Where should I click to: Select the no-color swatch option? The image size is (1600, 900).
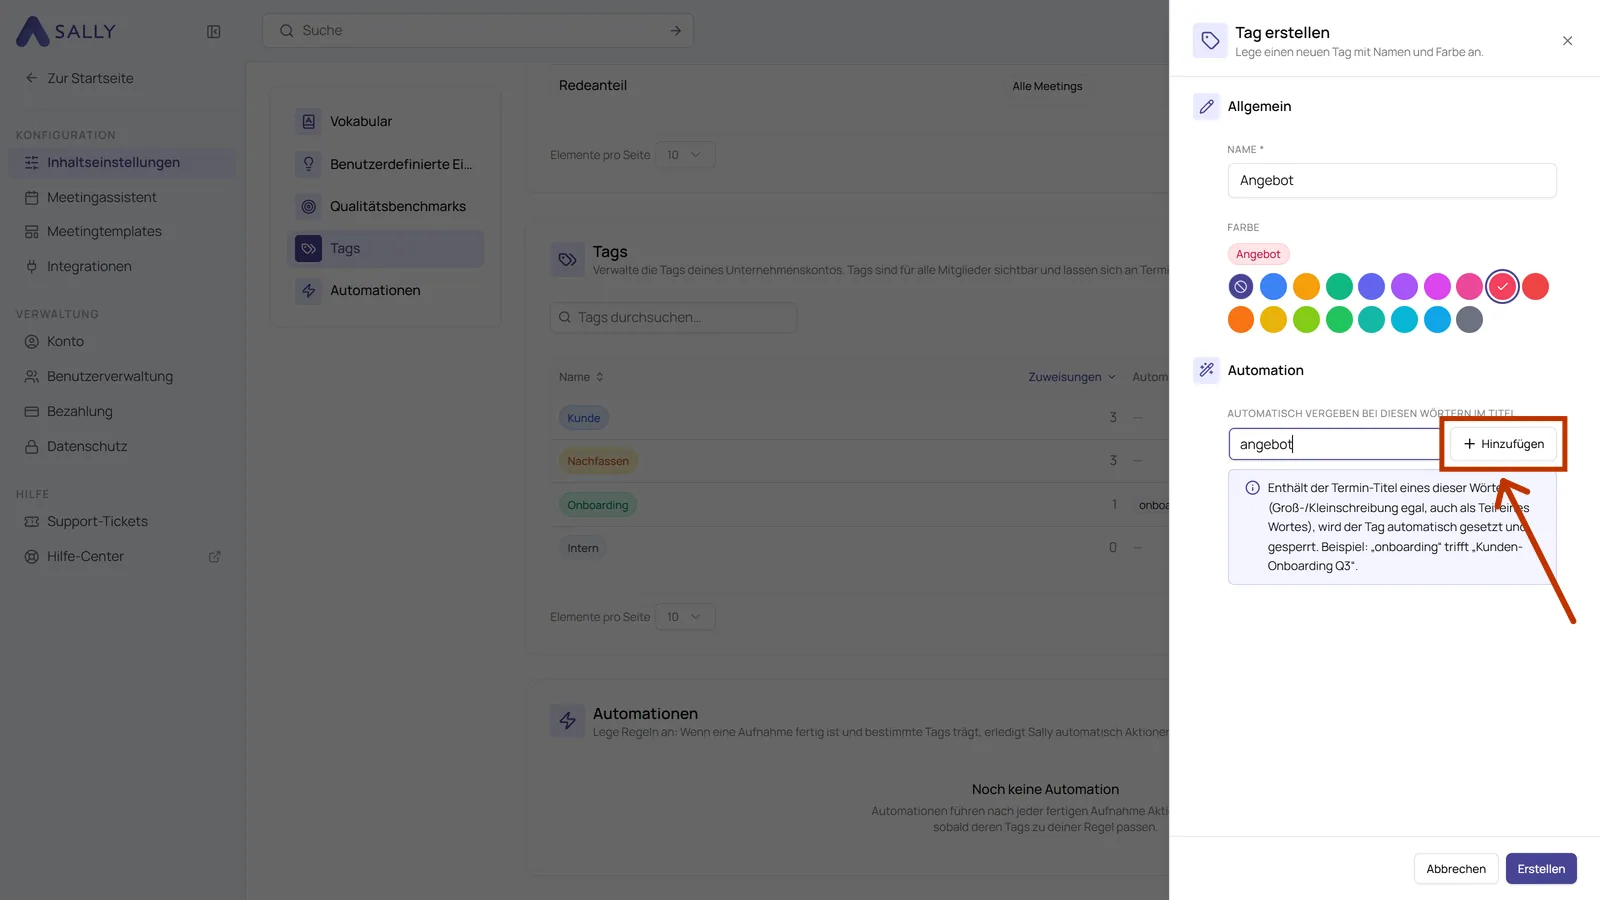pyautogui.click(x=1240, y=287)
